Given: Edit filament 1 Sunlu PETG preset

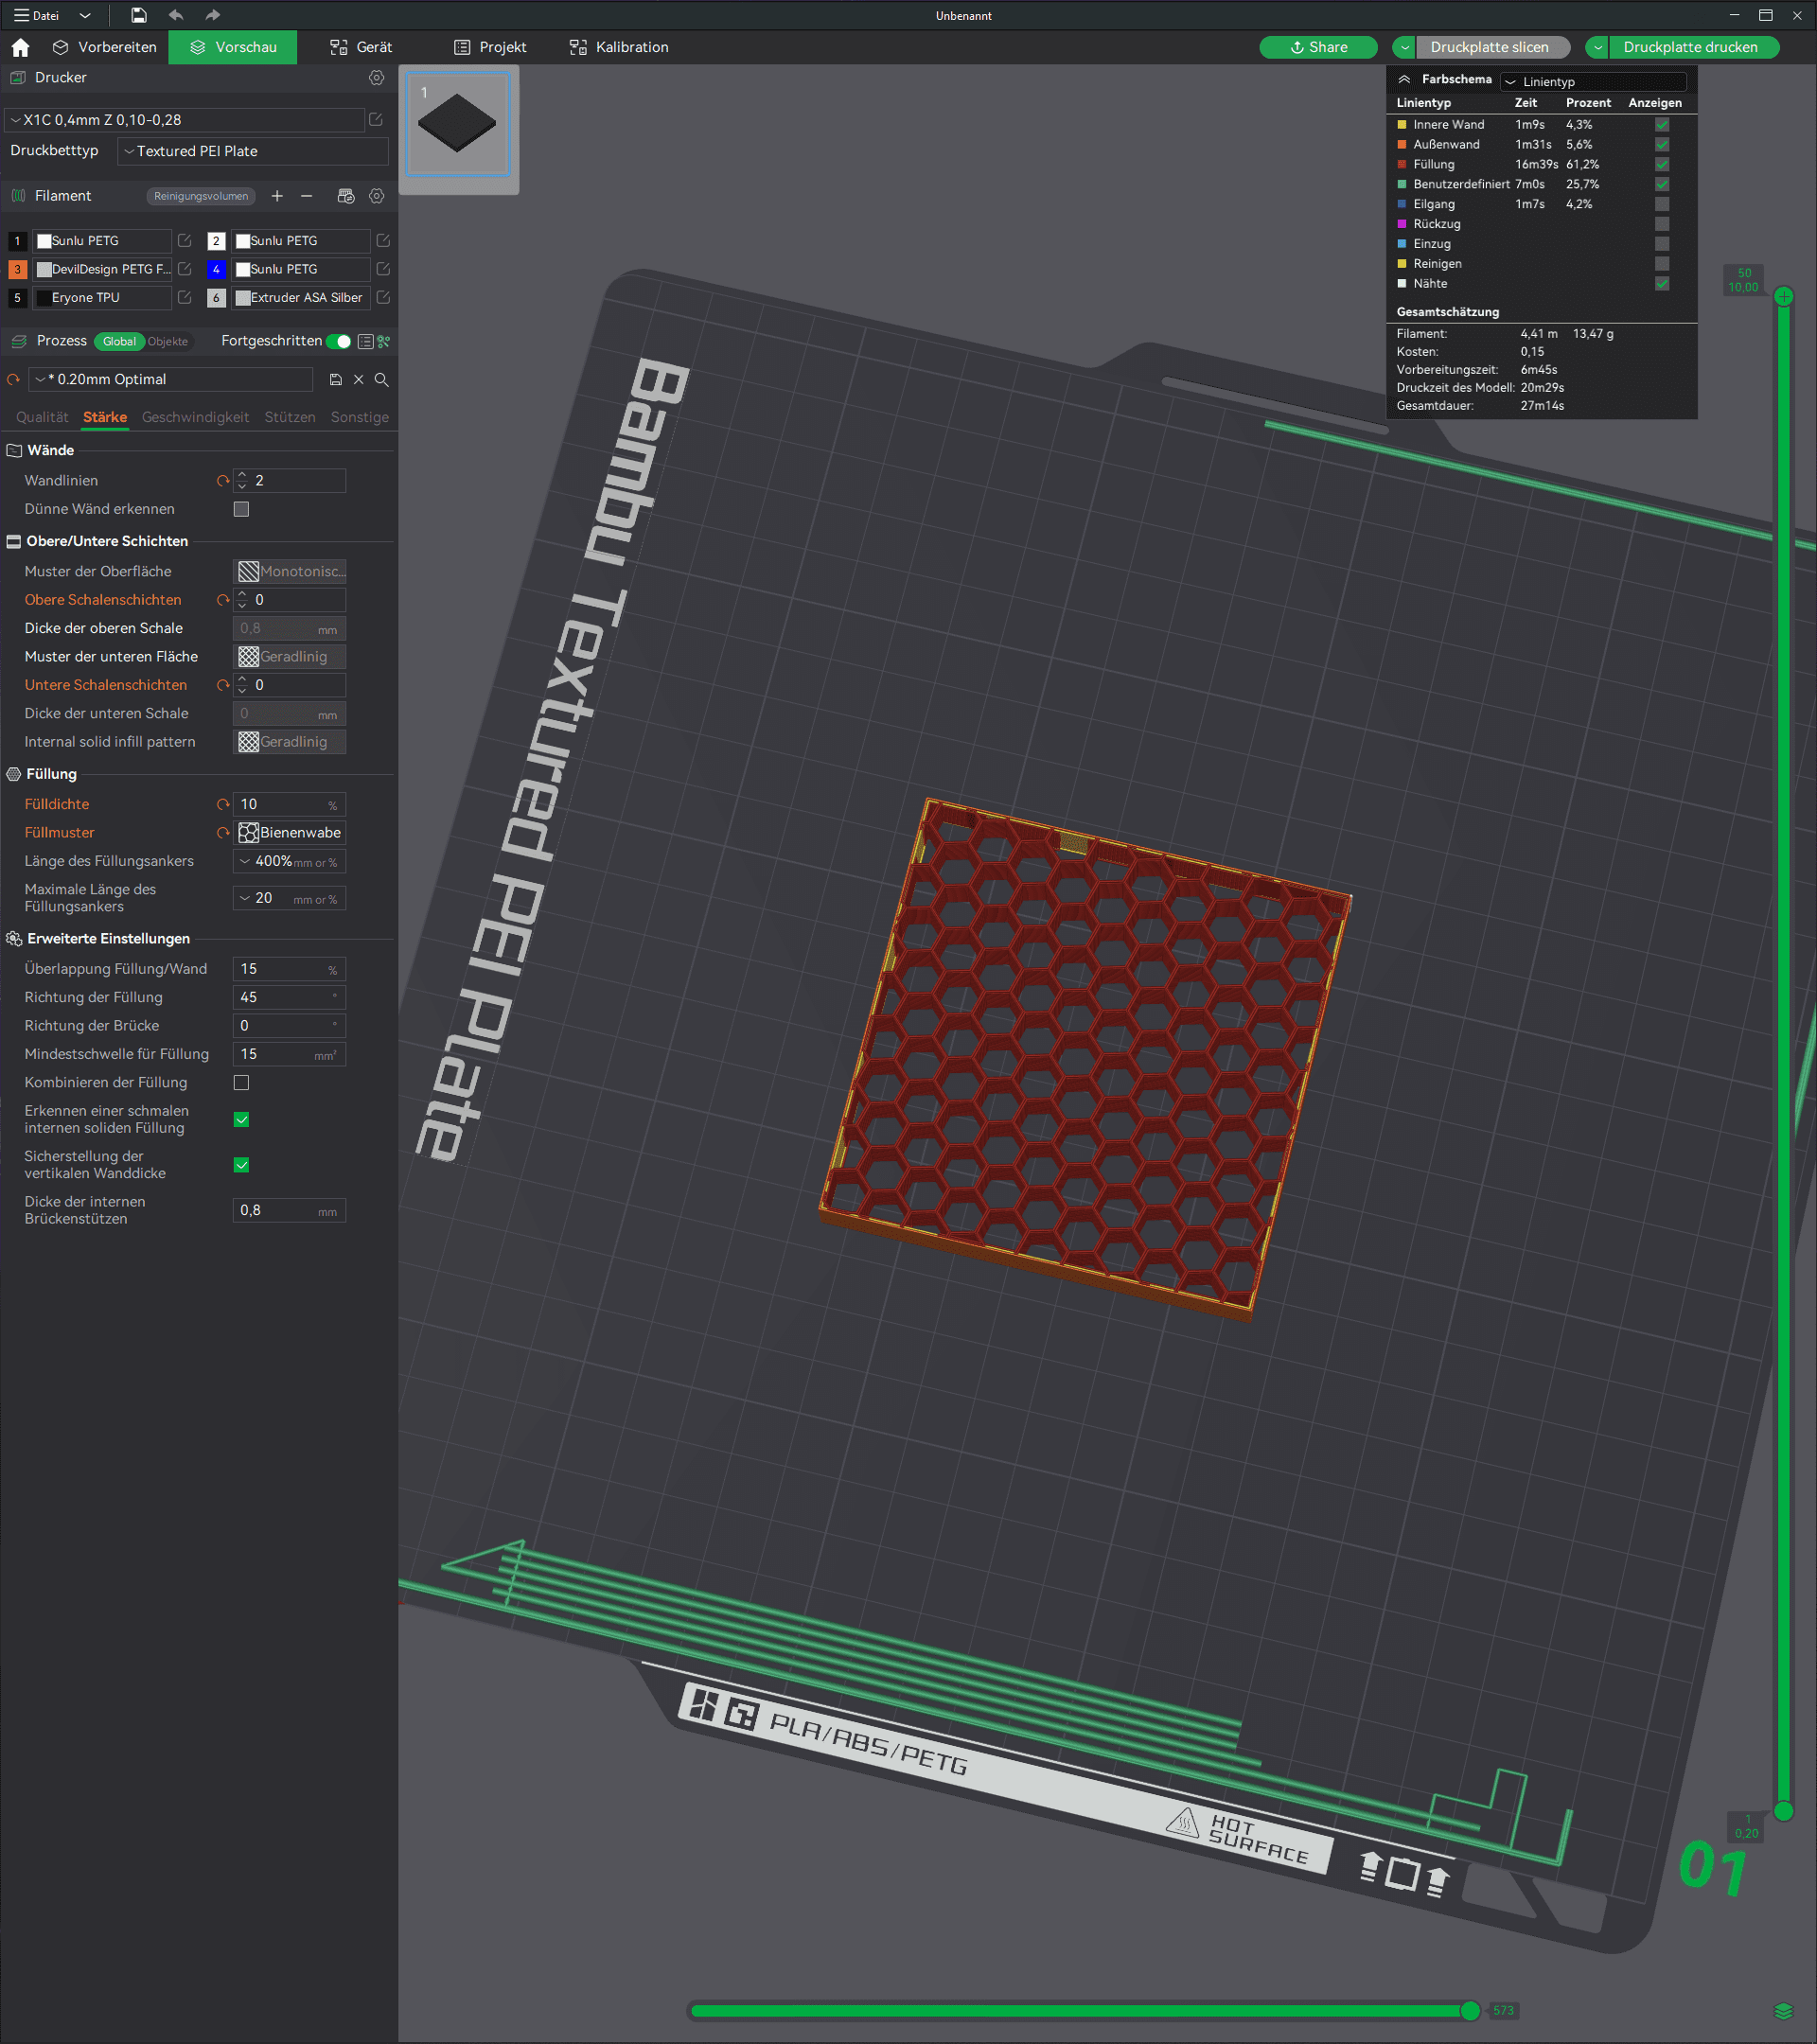Looking at the screenshot, I should point(184,241).
